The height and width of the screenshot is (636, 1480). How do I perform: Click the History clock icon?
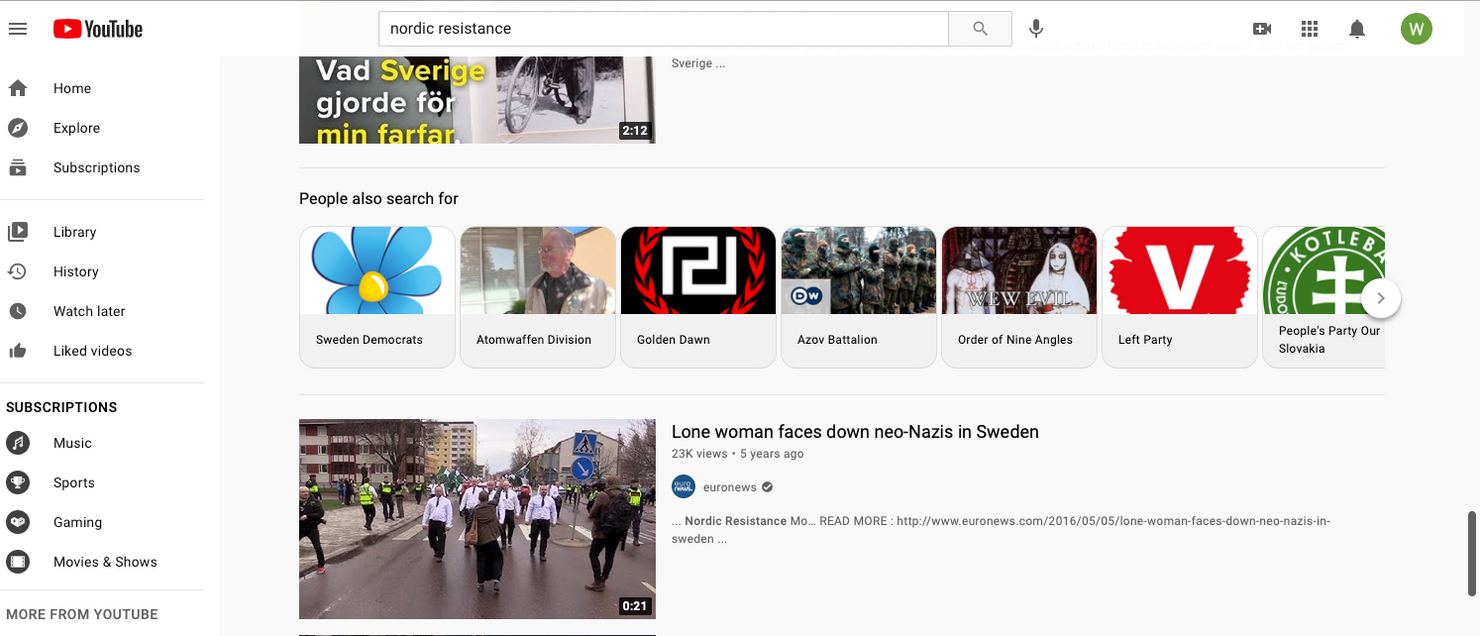(x=17, y=271)
